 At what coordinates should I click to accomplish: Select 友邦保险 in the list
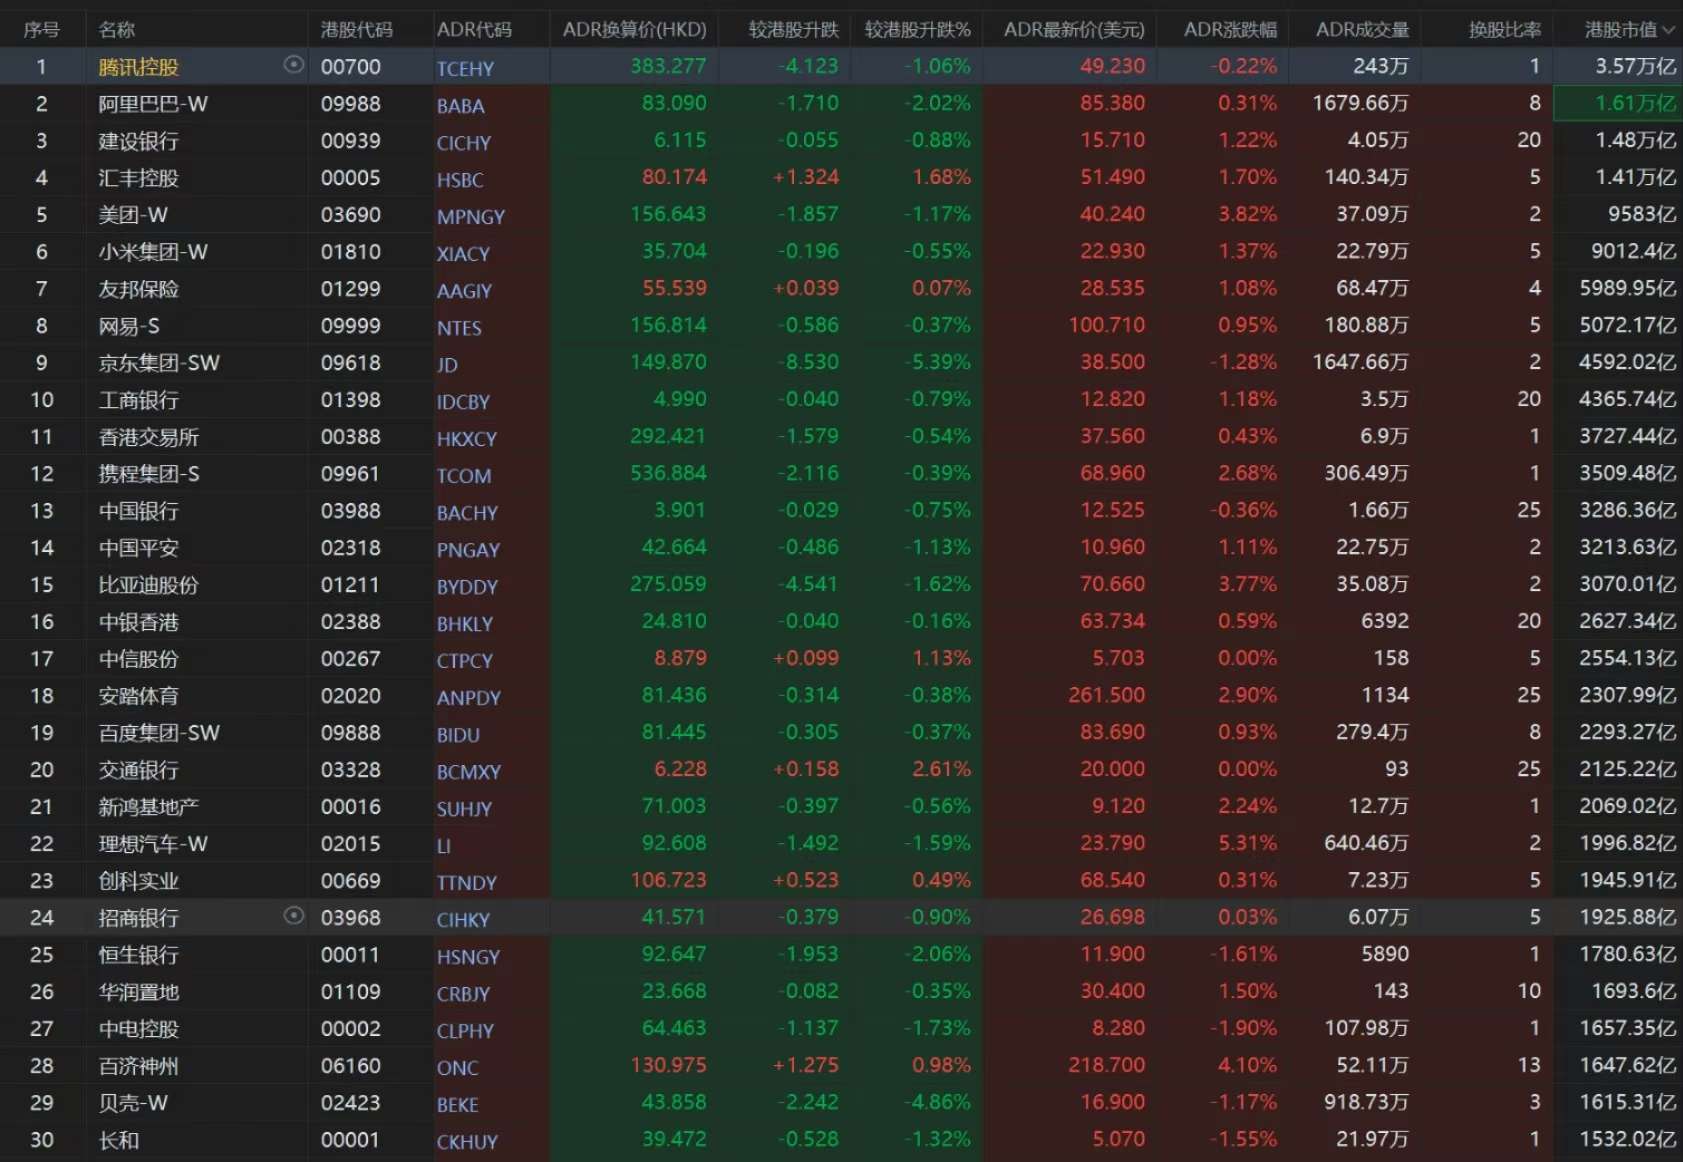tap(139, 289)
